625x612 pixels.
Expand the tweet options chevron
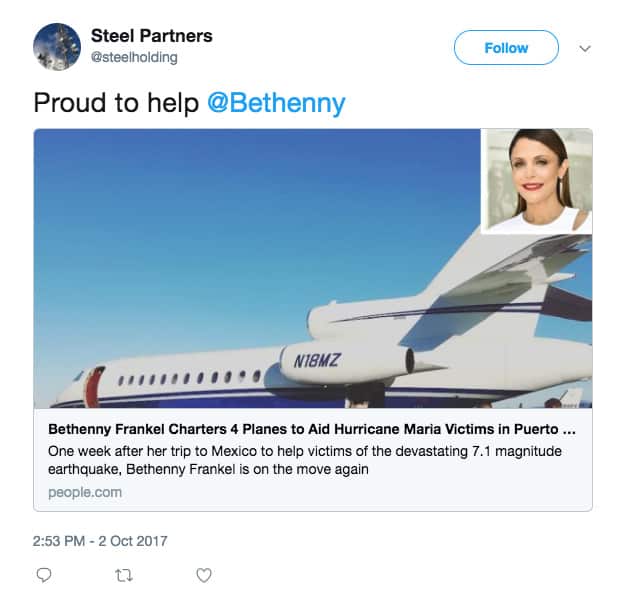click(x=585, y=48)
